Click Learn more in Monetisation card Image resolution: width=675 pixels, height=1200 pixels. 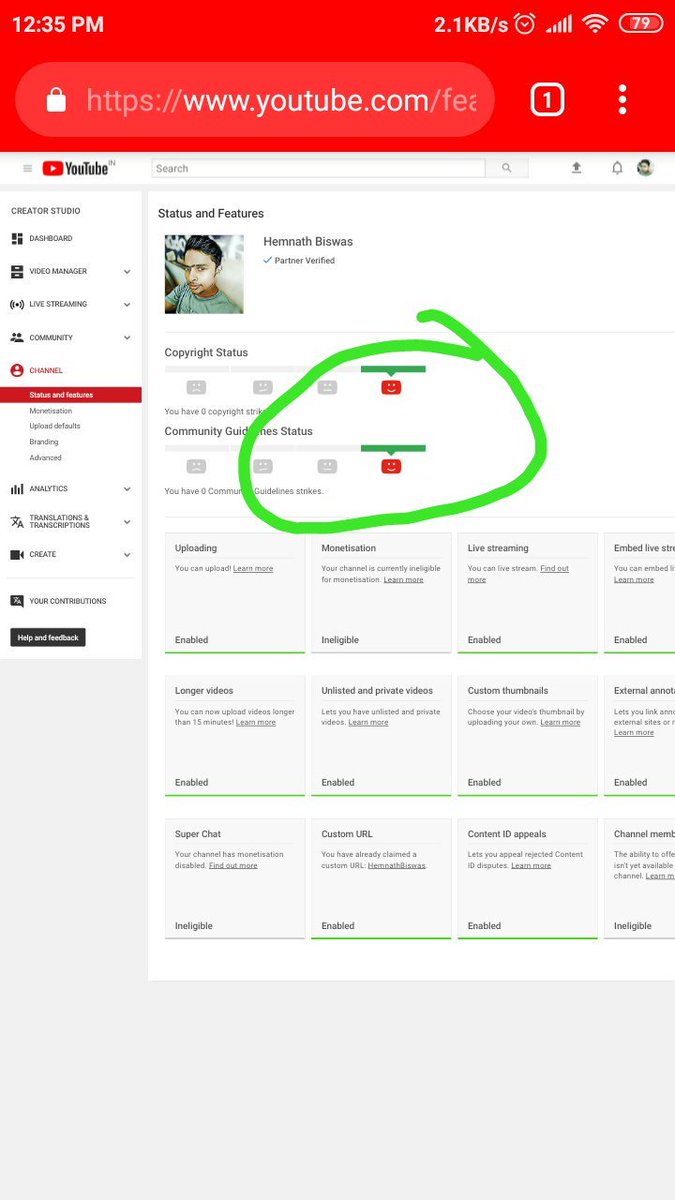[x=403, y=580]
